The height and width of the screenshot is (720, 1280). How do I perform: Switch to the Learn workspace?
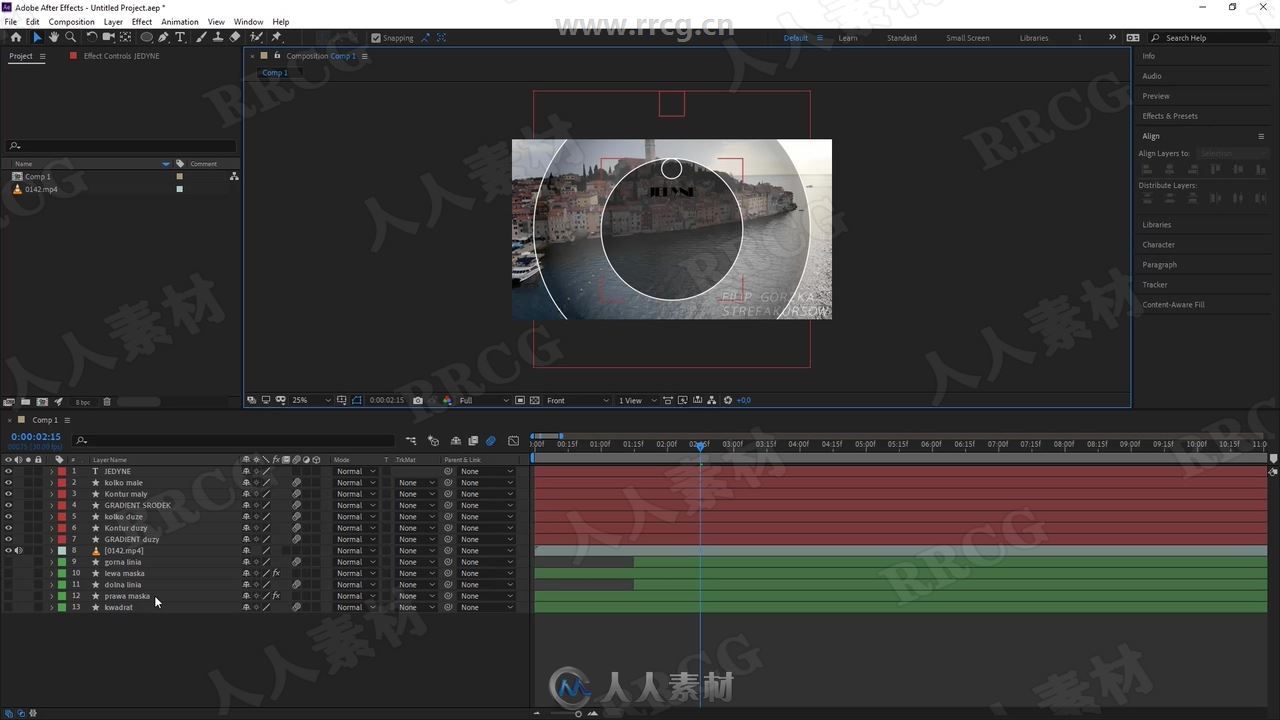[848, 38]
